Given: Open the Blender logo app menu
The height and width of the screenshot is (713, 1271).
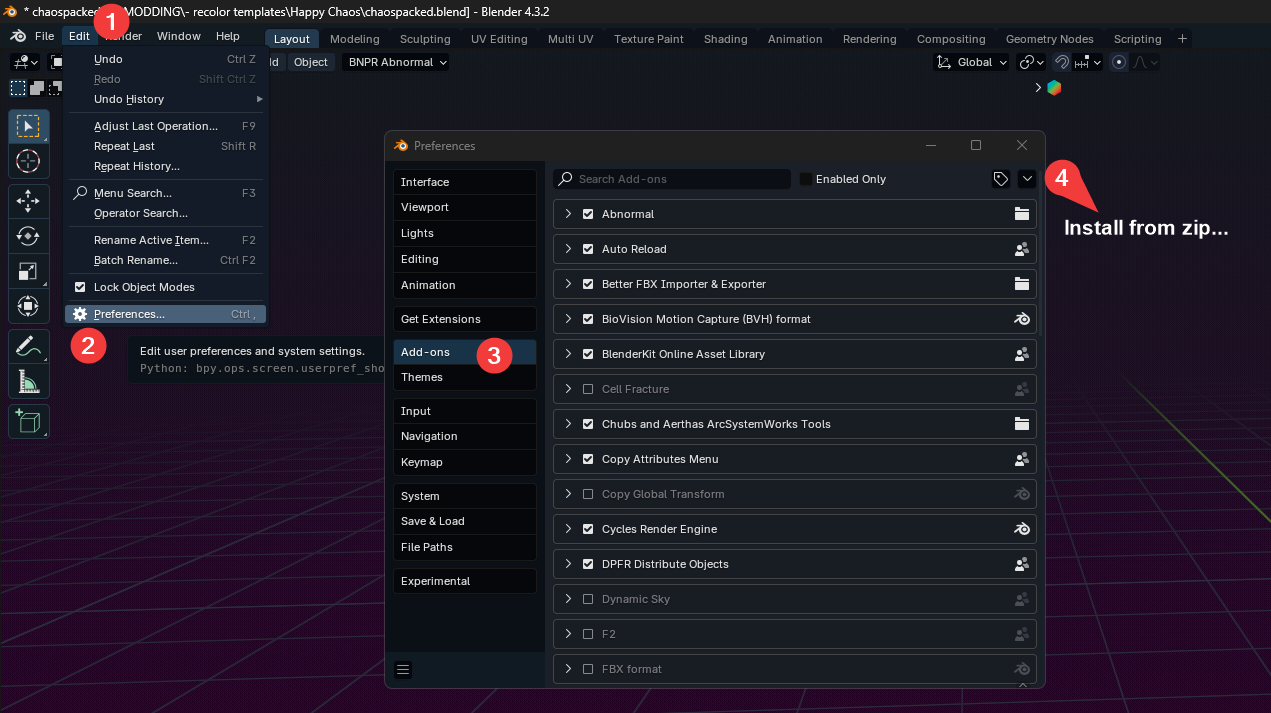Looking at the screenshot, I should tap(18, 37).
